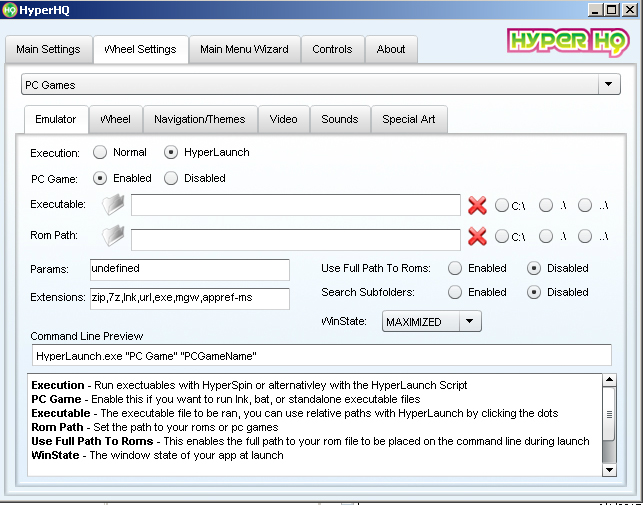Click help panel scroll down arrow
643x505 pixels.
(x=609, y=470)
